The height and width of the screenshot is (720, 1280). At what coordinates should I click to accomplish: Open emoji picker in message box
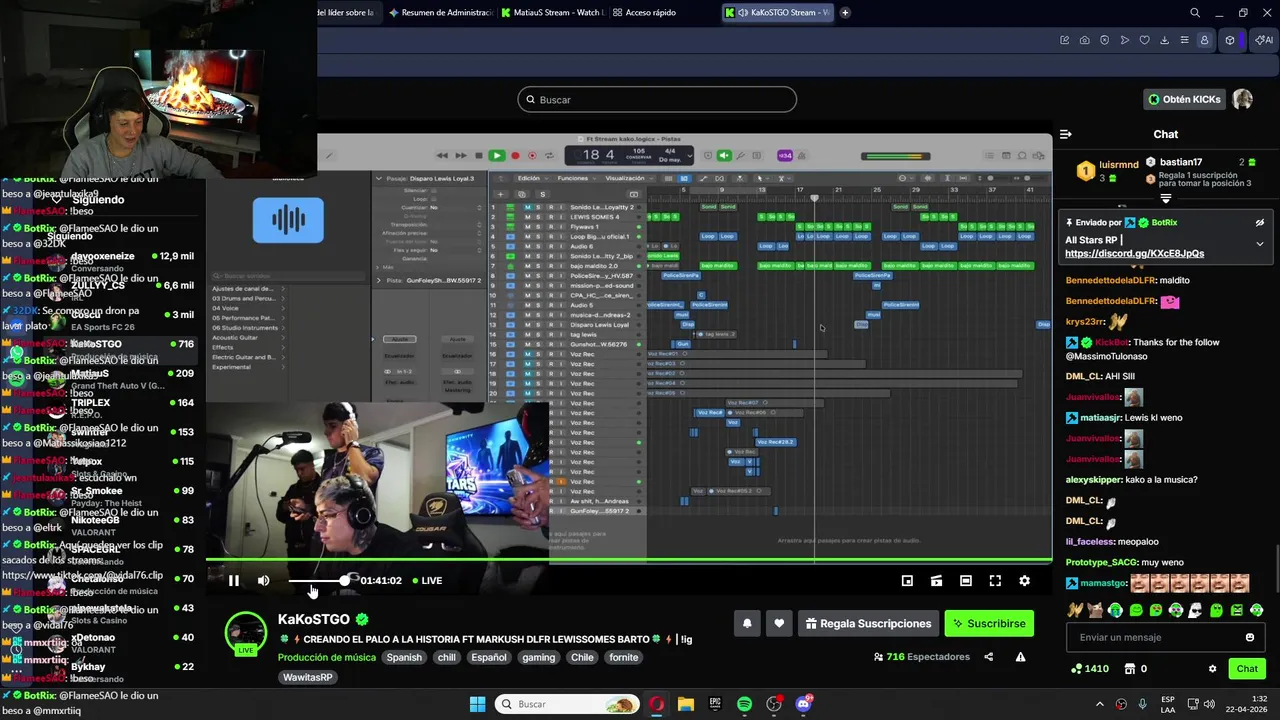click(x=1250, y=637)
